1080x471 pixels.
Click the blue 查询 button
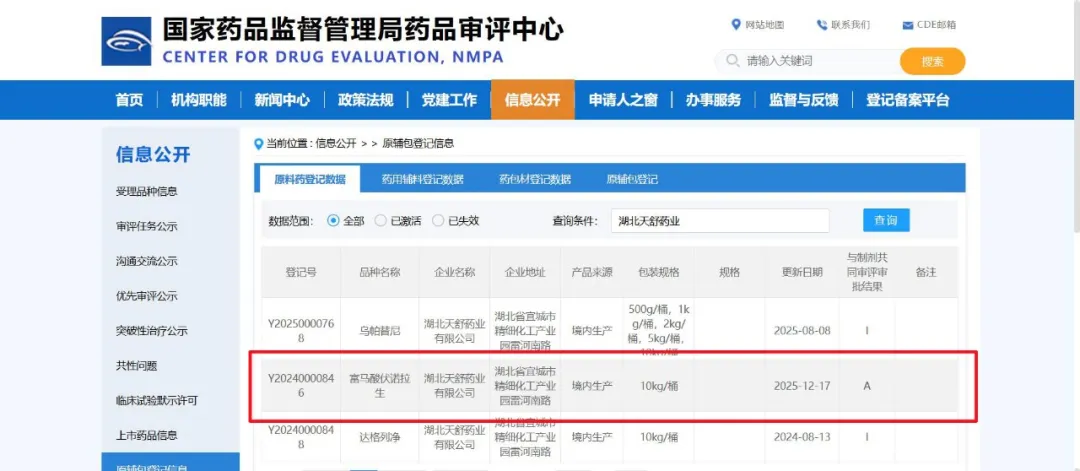tap(885, 220)
